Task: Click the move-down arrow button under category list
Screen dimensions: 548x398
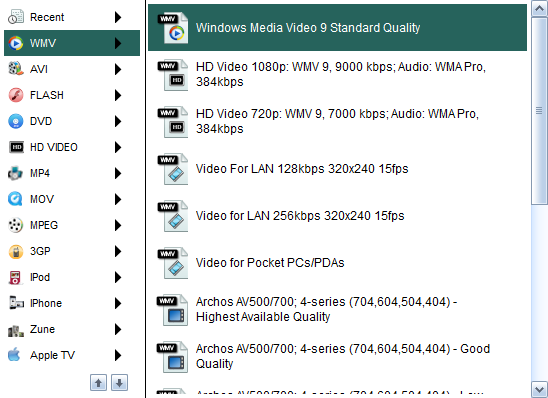Action: point(120,383)
